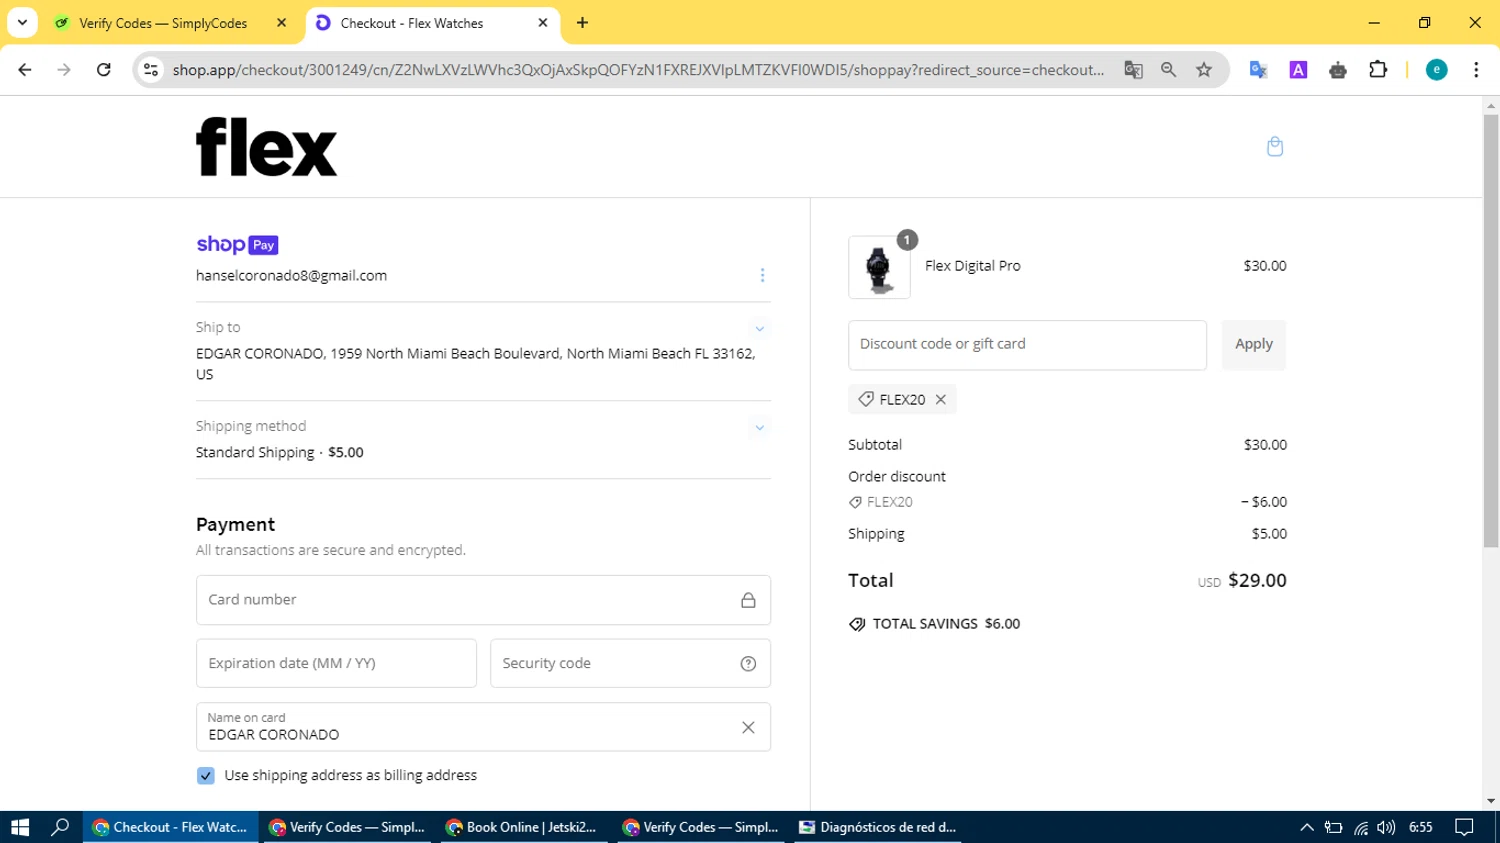This screenshot has height=843, width=1500.
Task: Open the tab search dropdown arrow
Action: pyautogui.click(x=22, y=22)
